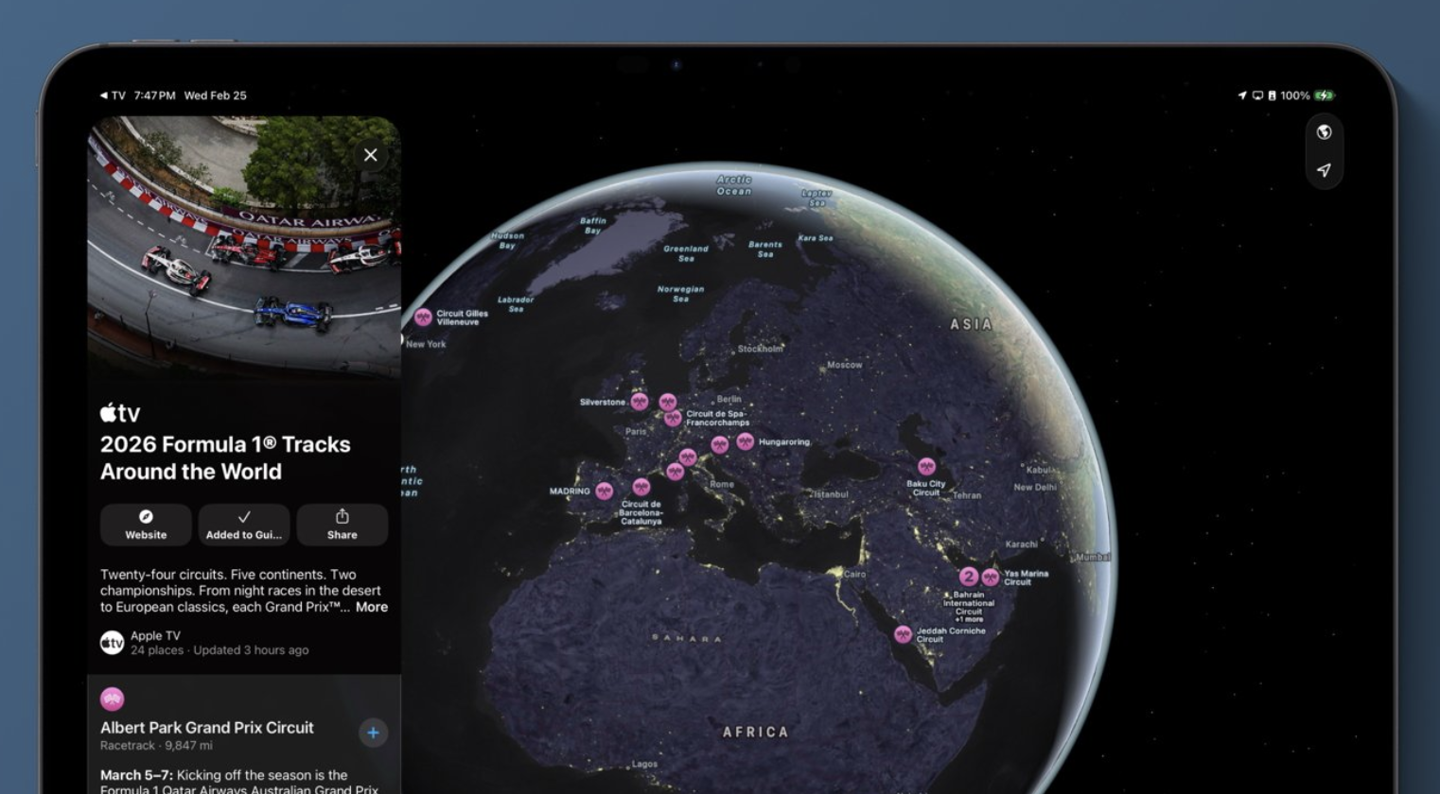
Task: Open the Apple TV publisher profile
Action: pos(155,642)
